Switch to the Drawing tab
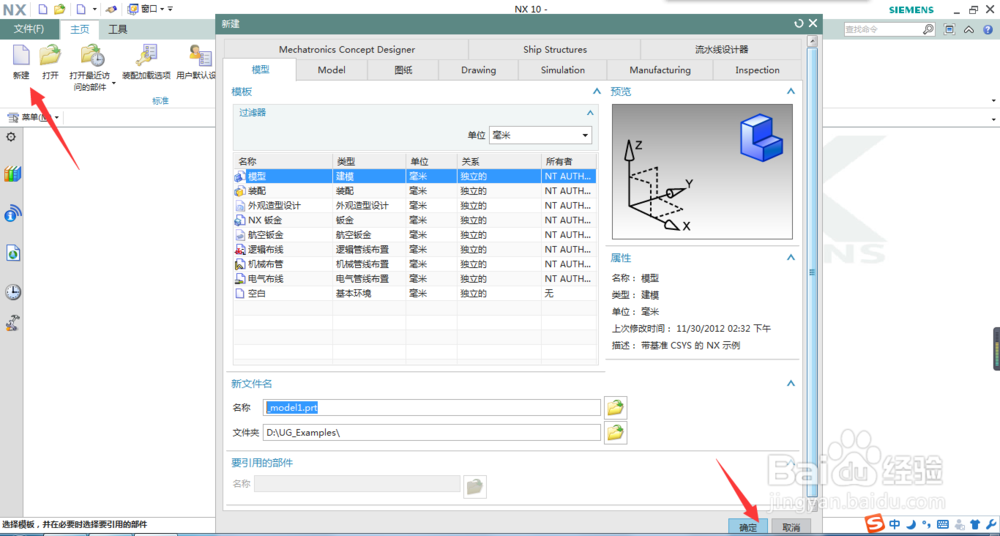The image size is (1000, 536). 478,70
